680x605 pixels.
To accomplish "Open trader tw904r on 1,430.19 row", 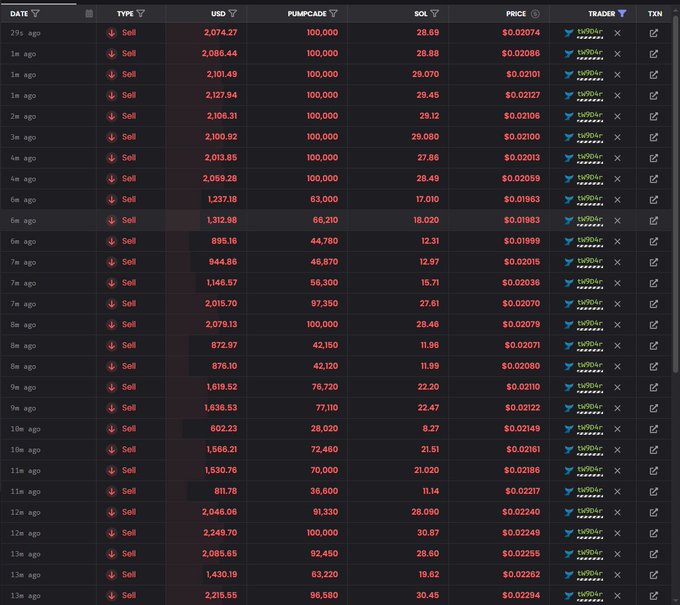I will pos(590,574).
